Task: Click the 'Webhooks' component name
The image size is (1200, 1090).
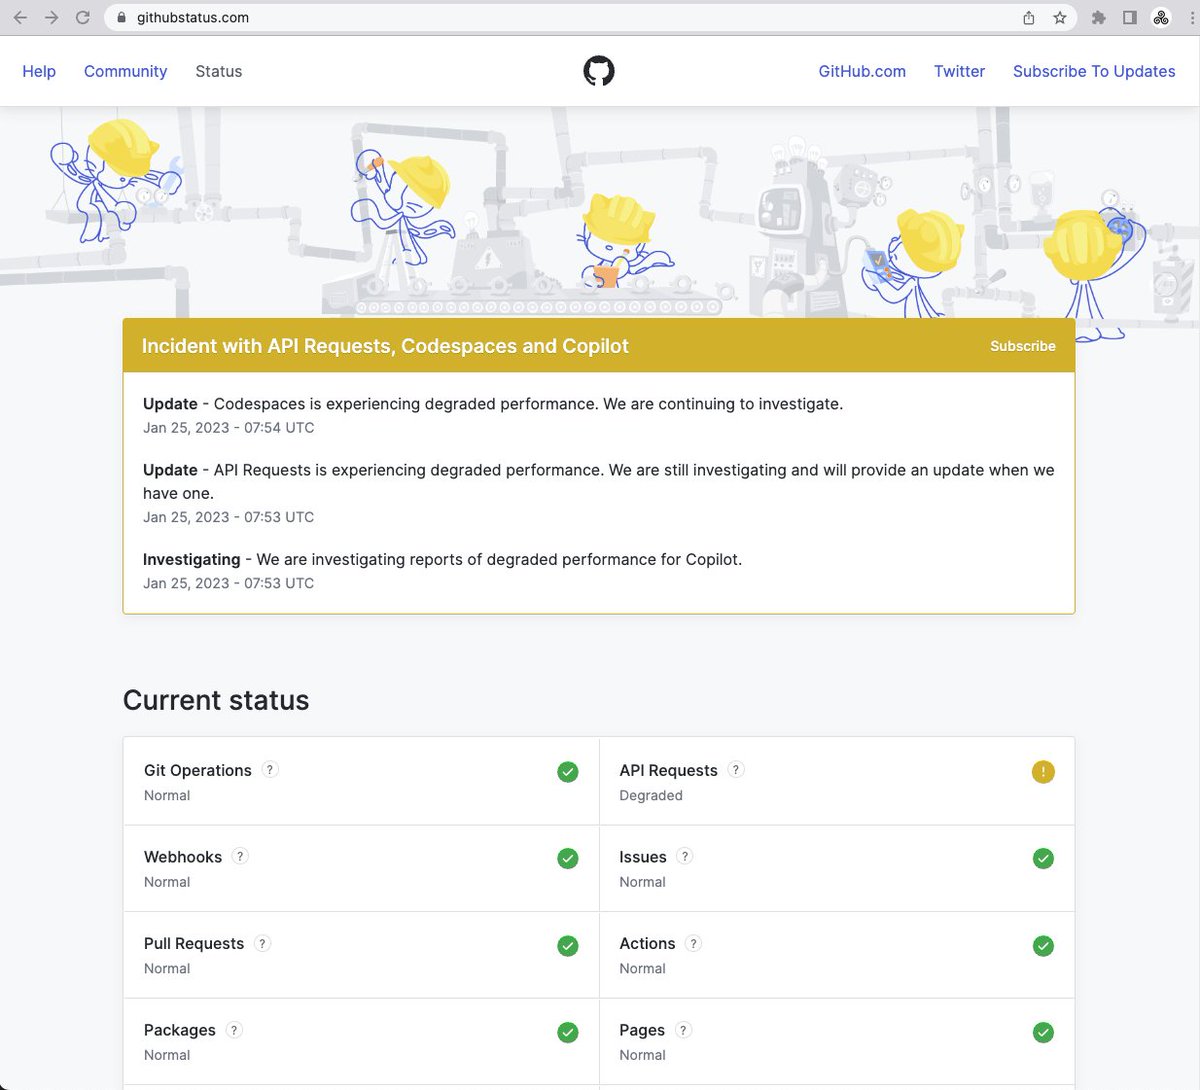Action: point(183,857)
